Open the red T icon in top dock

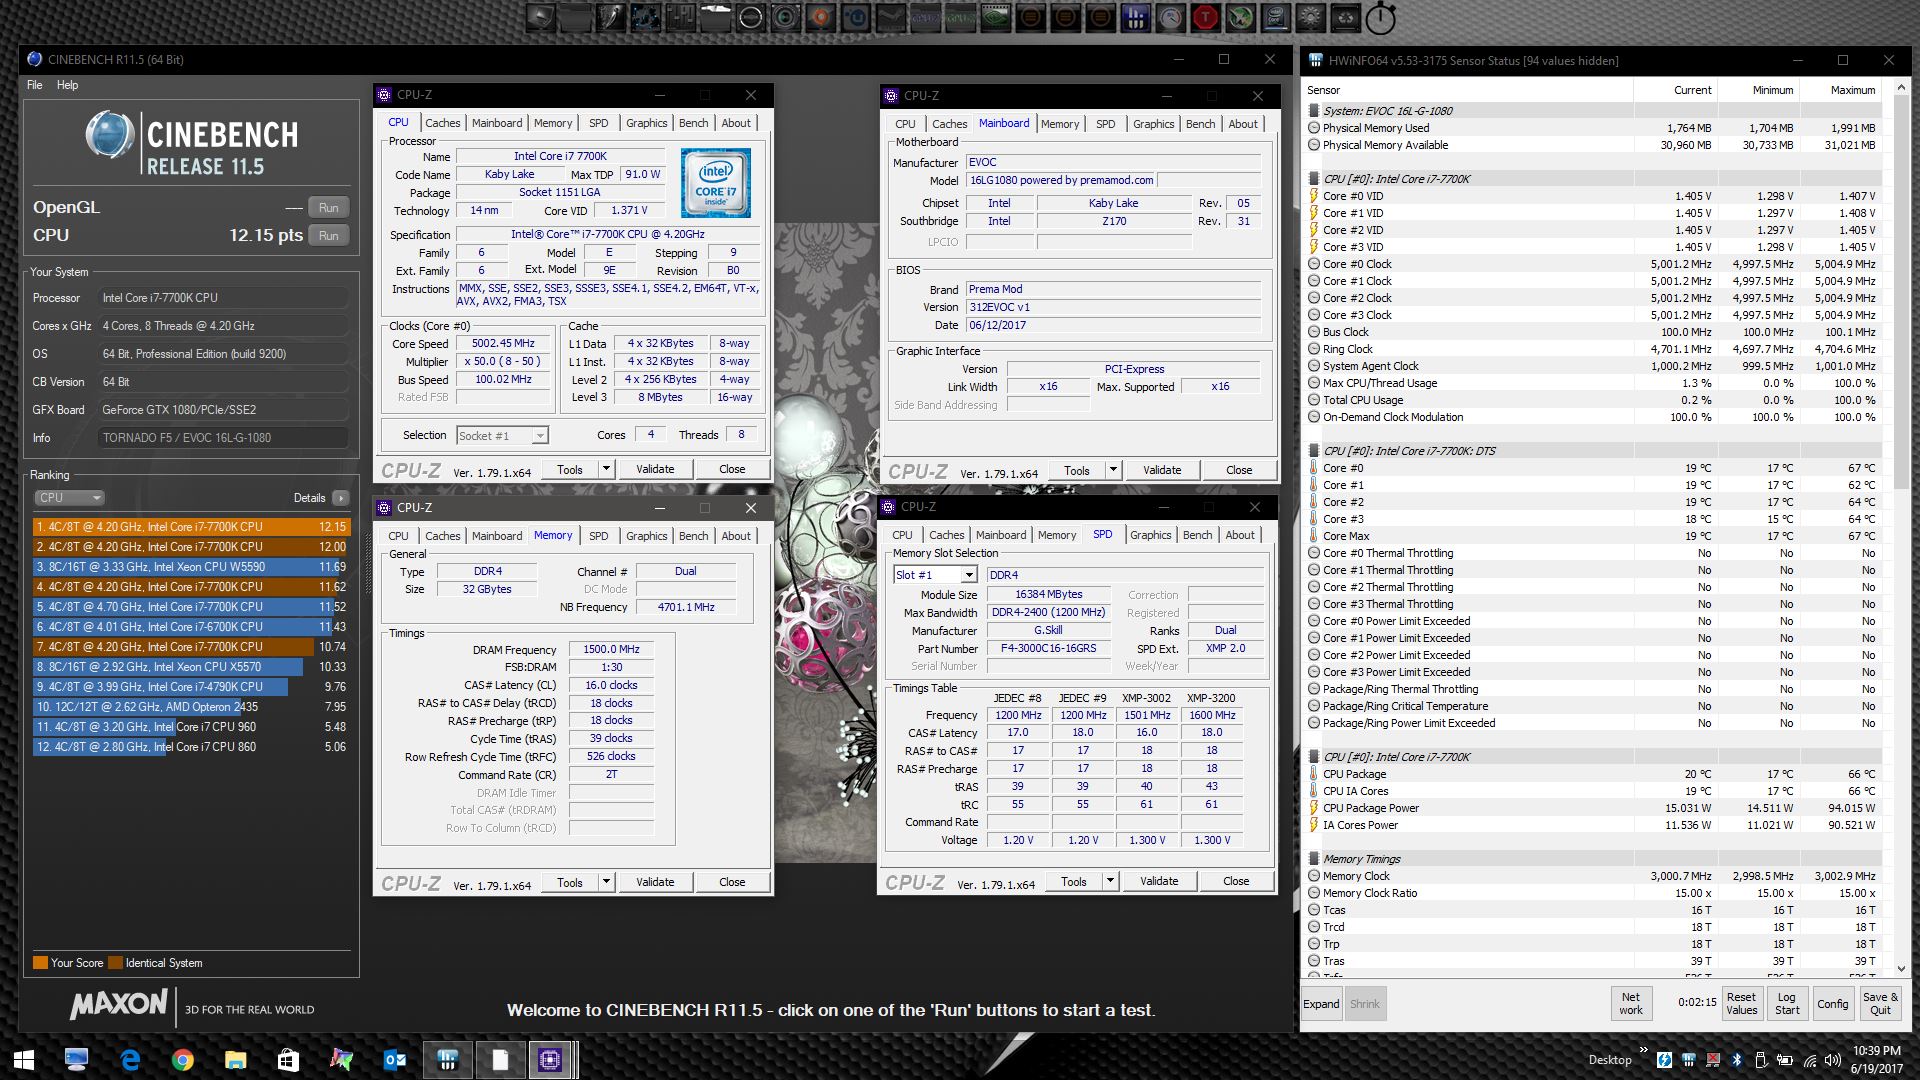(1207, 17)
